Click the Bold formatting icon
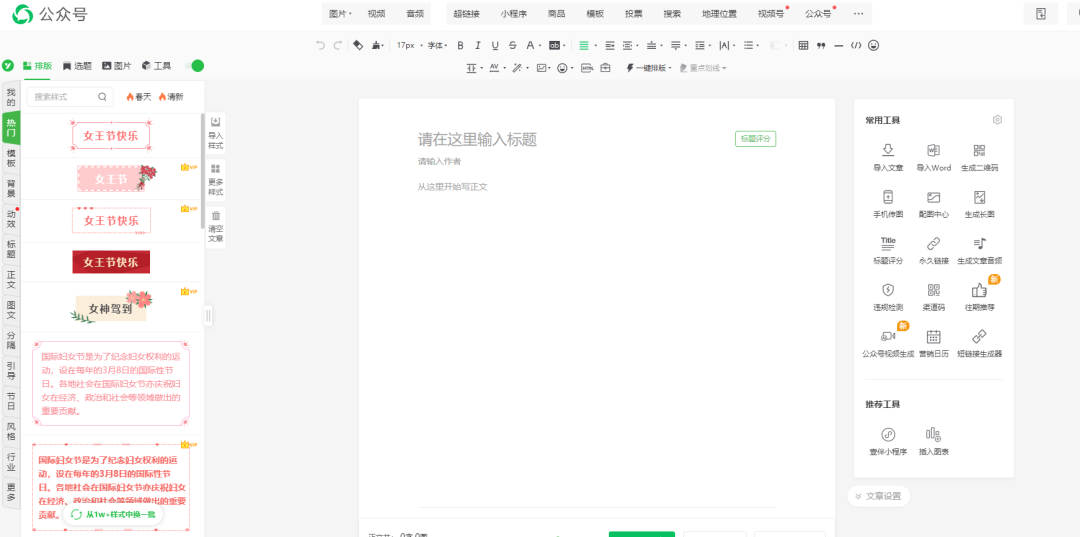 [x=461, y=45]
